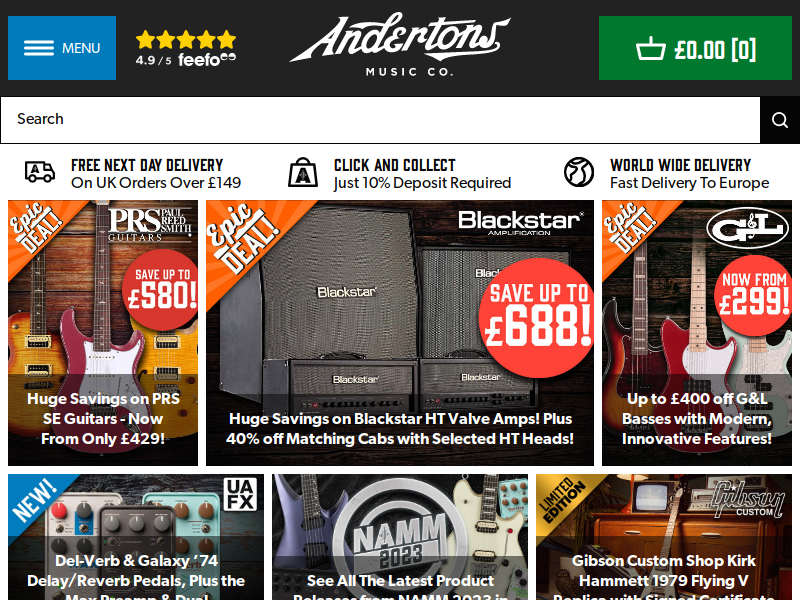The image size is (800, 600).
Task: Click the world wide delivery globe icon
Action: [x=579, y=172]
